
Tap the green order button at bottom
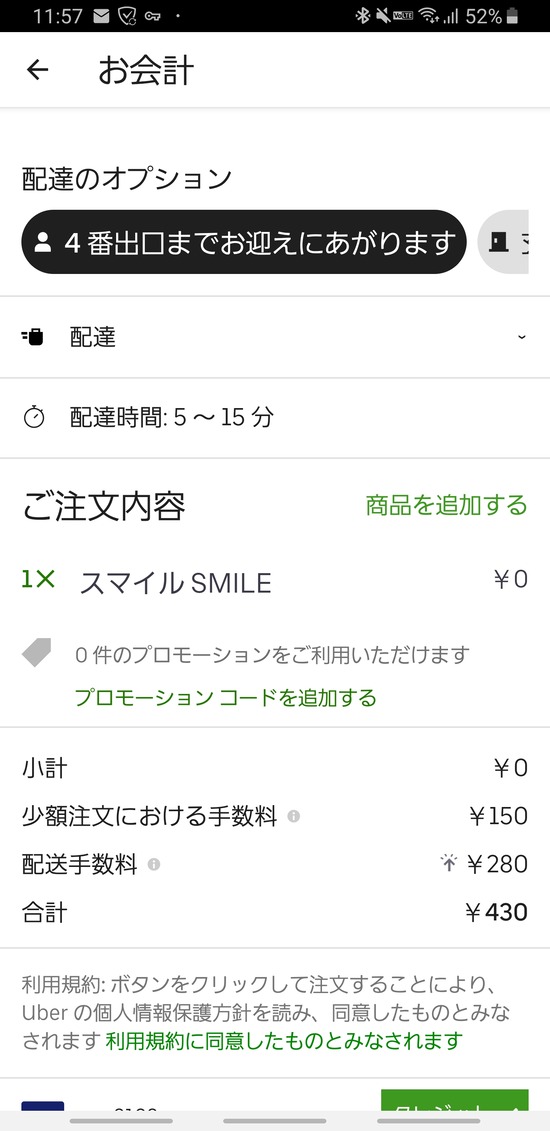(x=454, y=1101)
